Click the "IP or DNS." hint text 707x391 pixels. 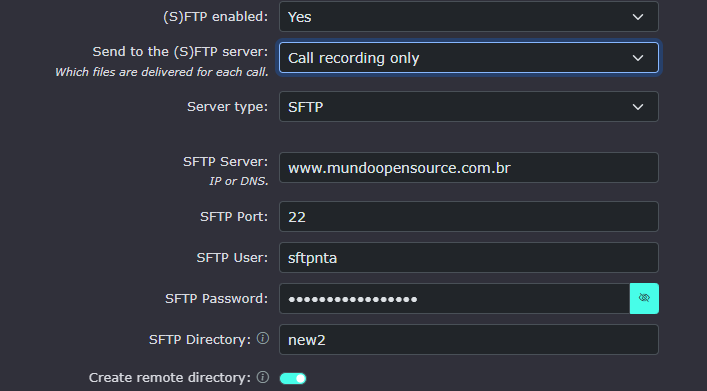239,181
